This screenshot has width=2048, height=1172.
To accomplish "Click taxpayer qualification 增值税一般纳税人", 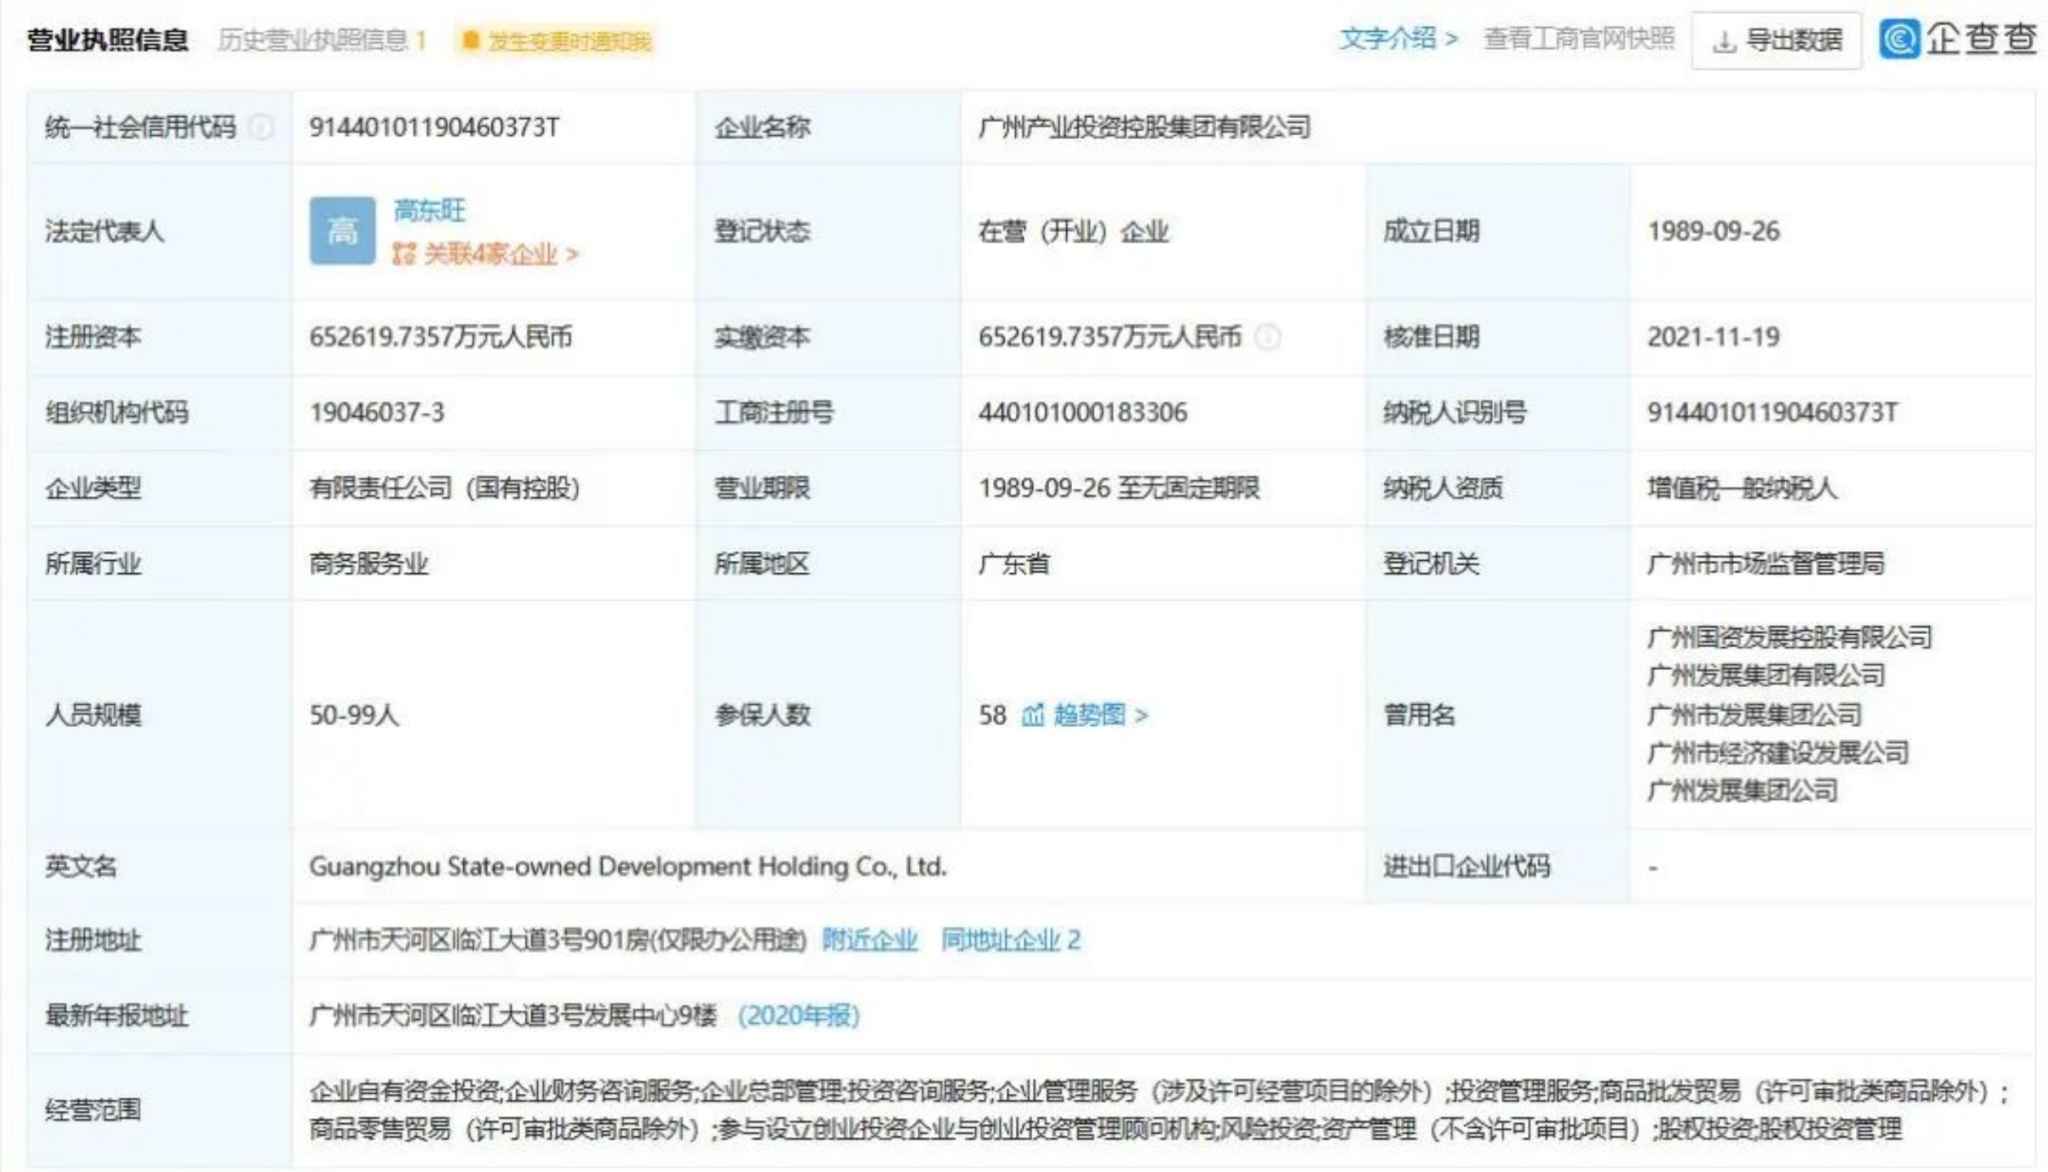I will [1741, 488].
